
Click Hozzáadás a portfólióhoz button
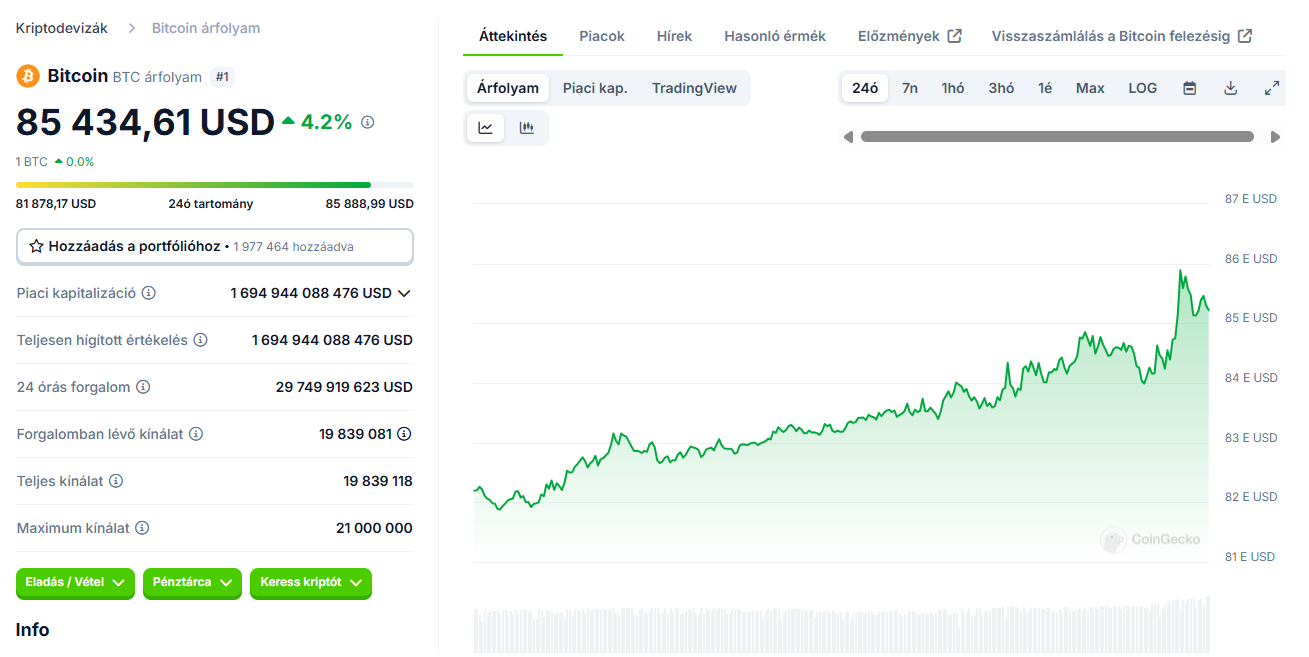[215, 246]
